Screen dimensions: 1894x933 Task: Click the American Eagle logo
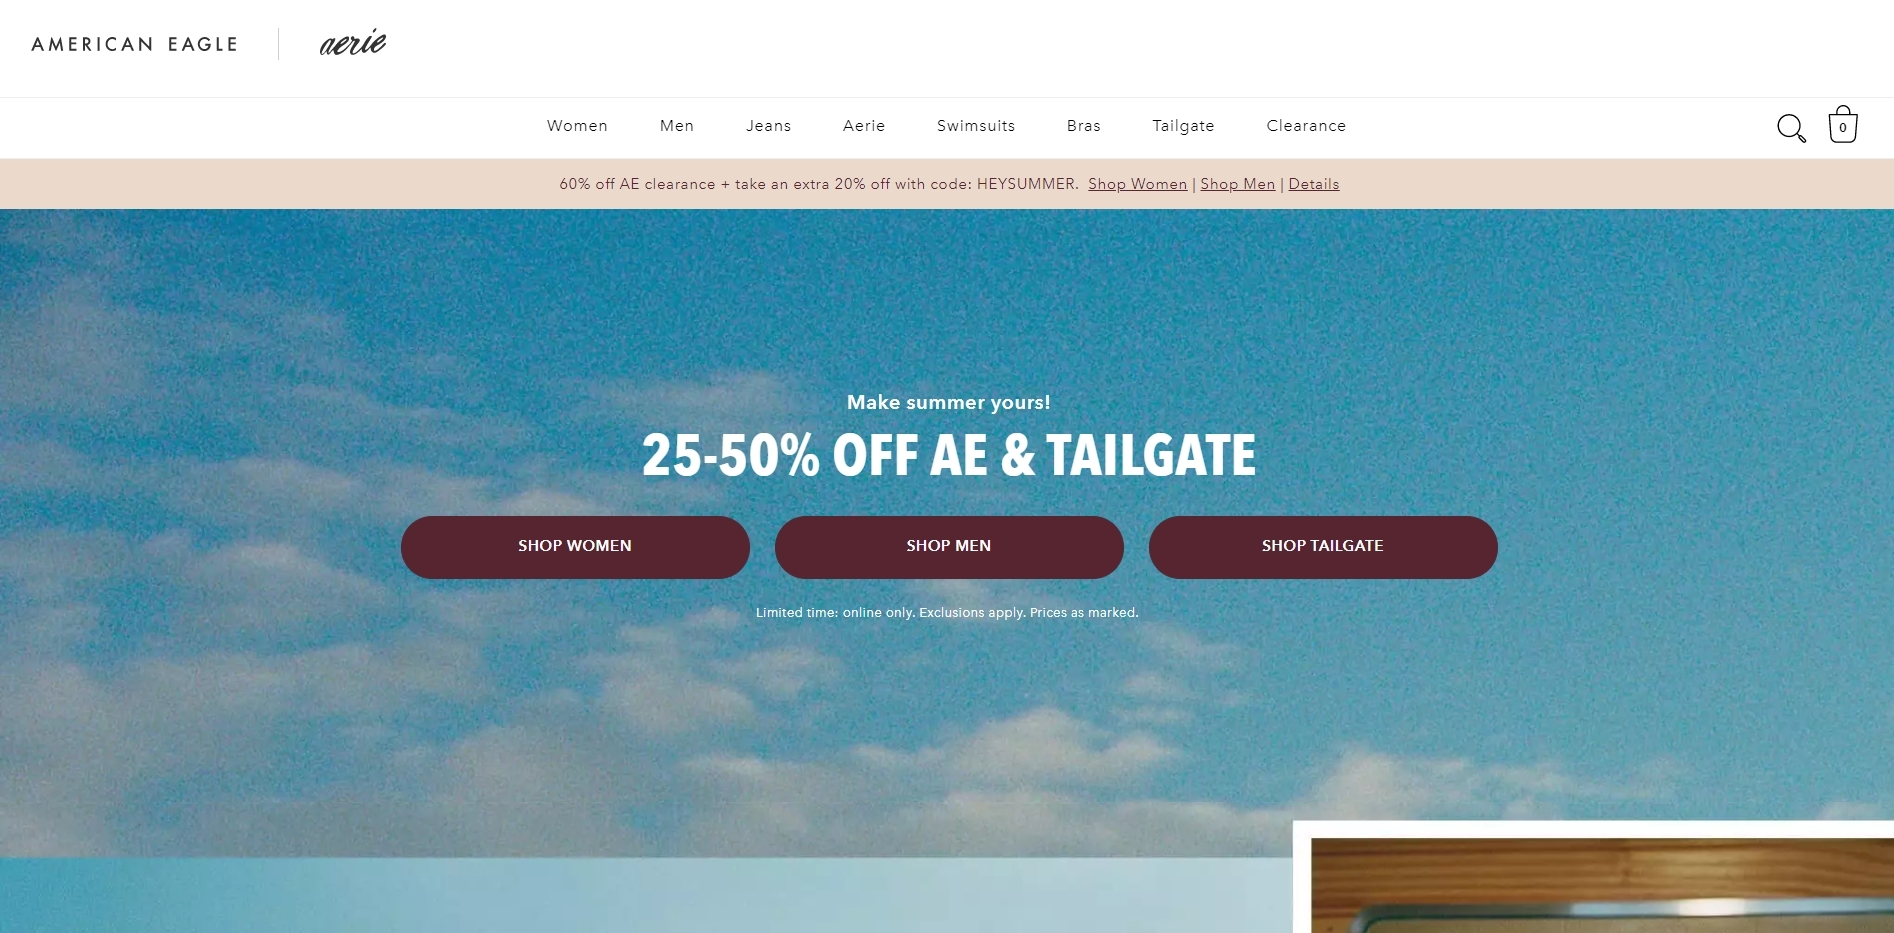pos(135,44)
